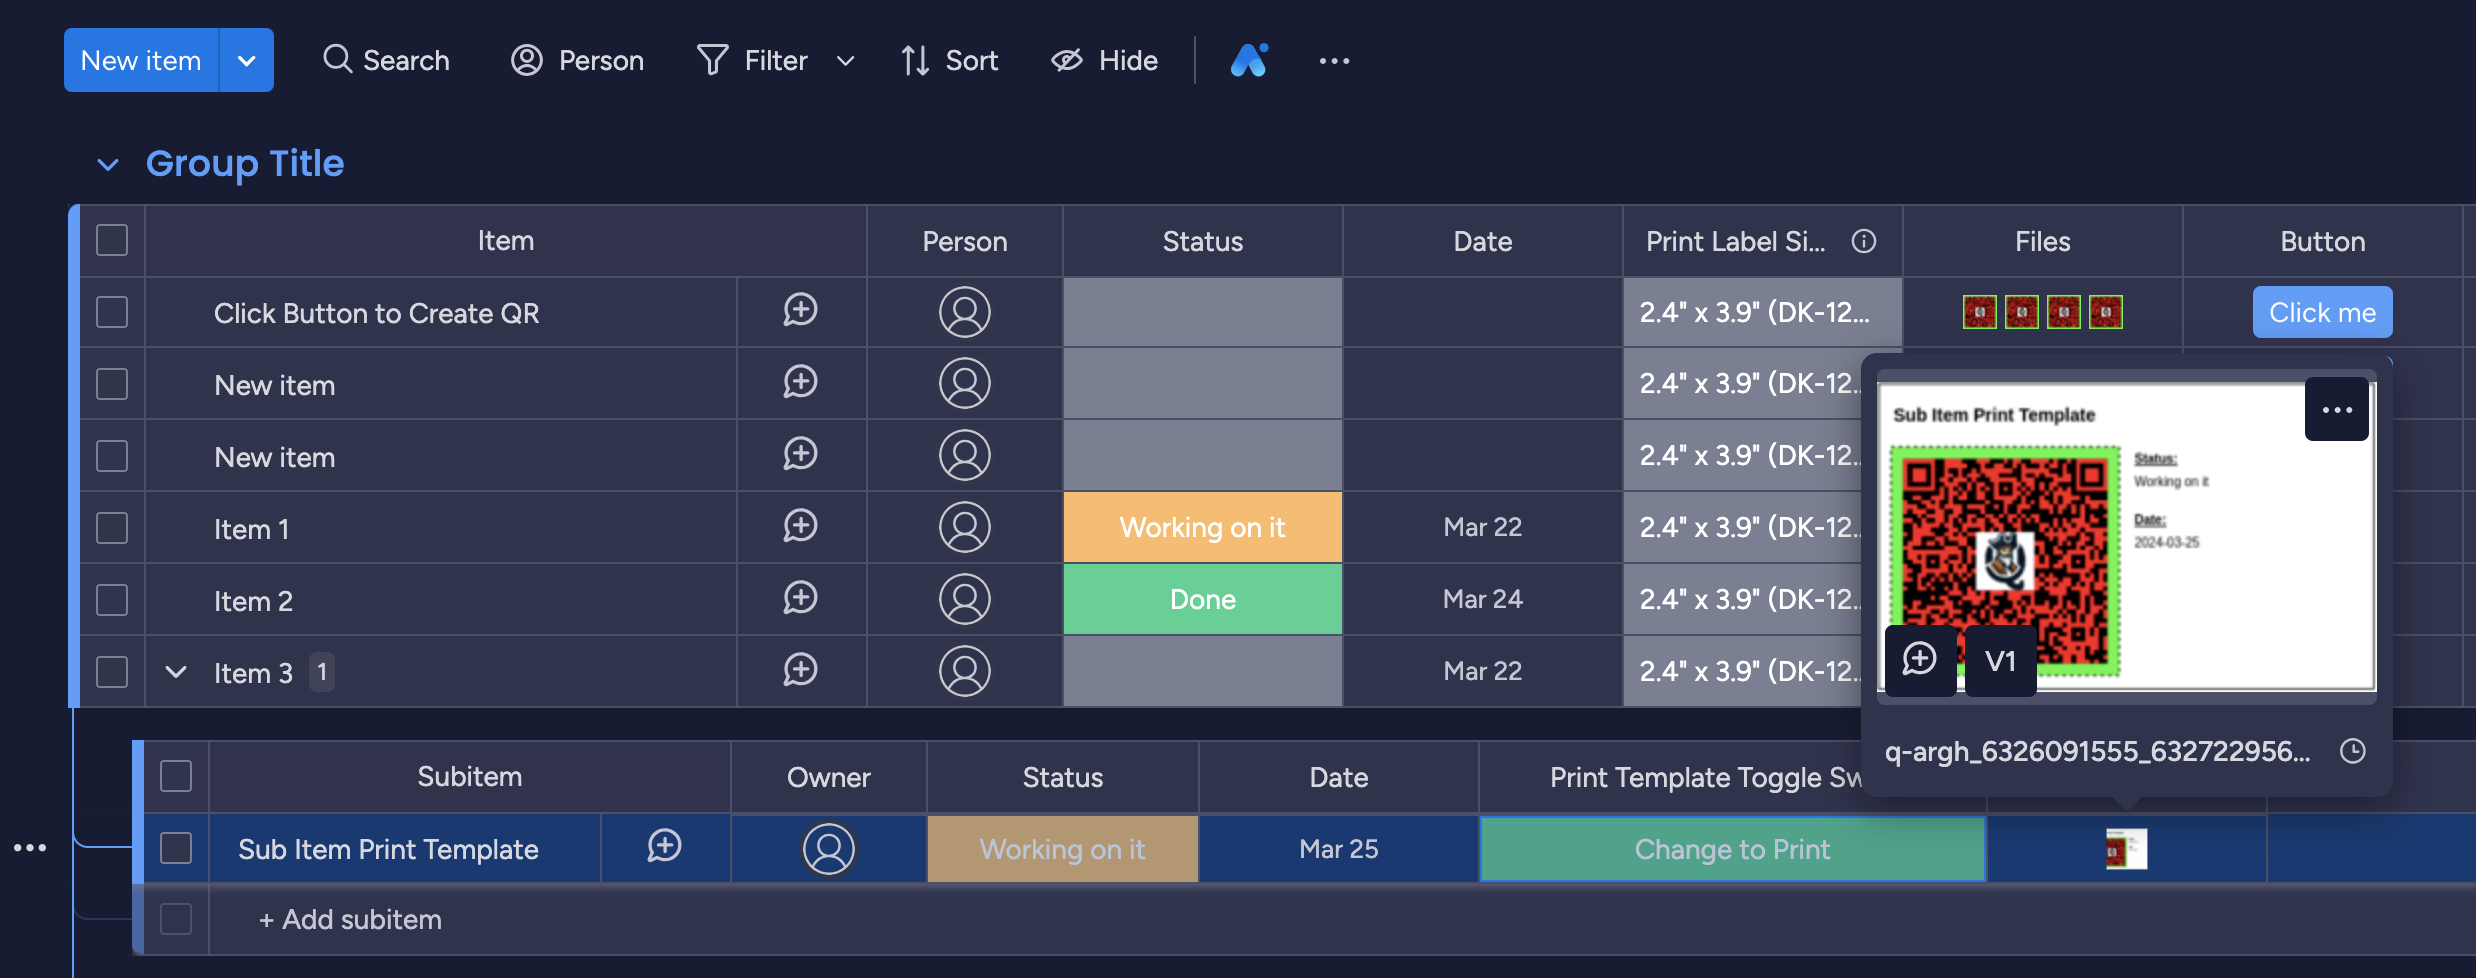Select checkbox for Sub Item Print Template
The image size is (2476, 978).
click(176, 848)
